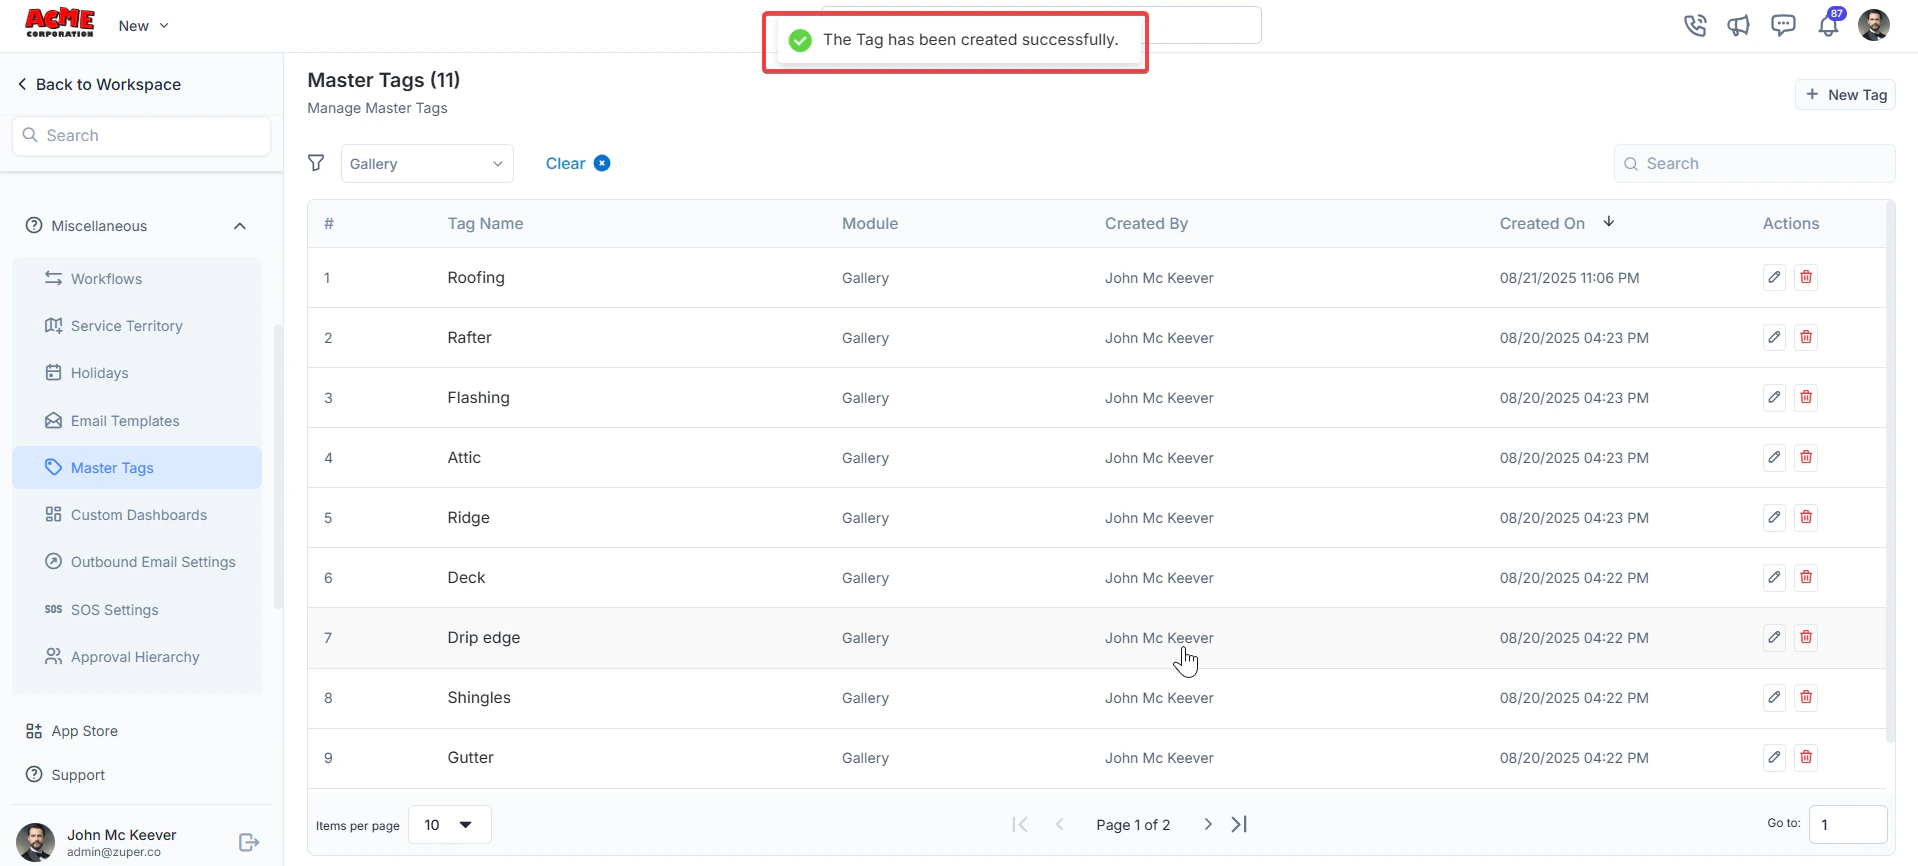Click the Shingles tag name

(x=479, y=698)
